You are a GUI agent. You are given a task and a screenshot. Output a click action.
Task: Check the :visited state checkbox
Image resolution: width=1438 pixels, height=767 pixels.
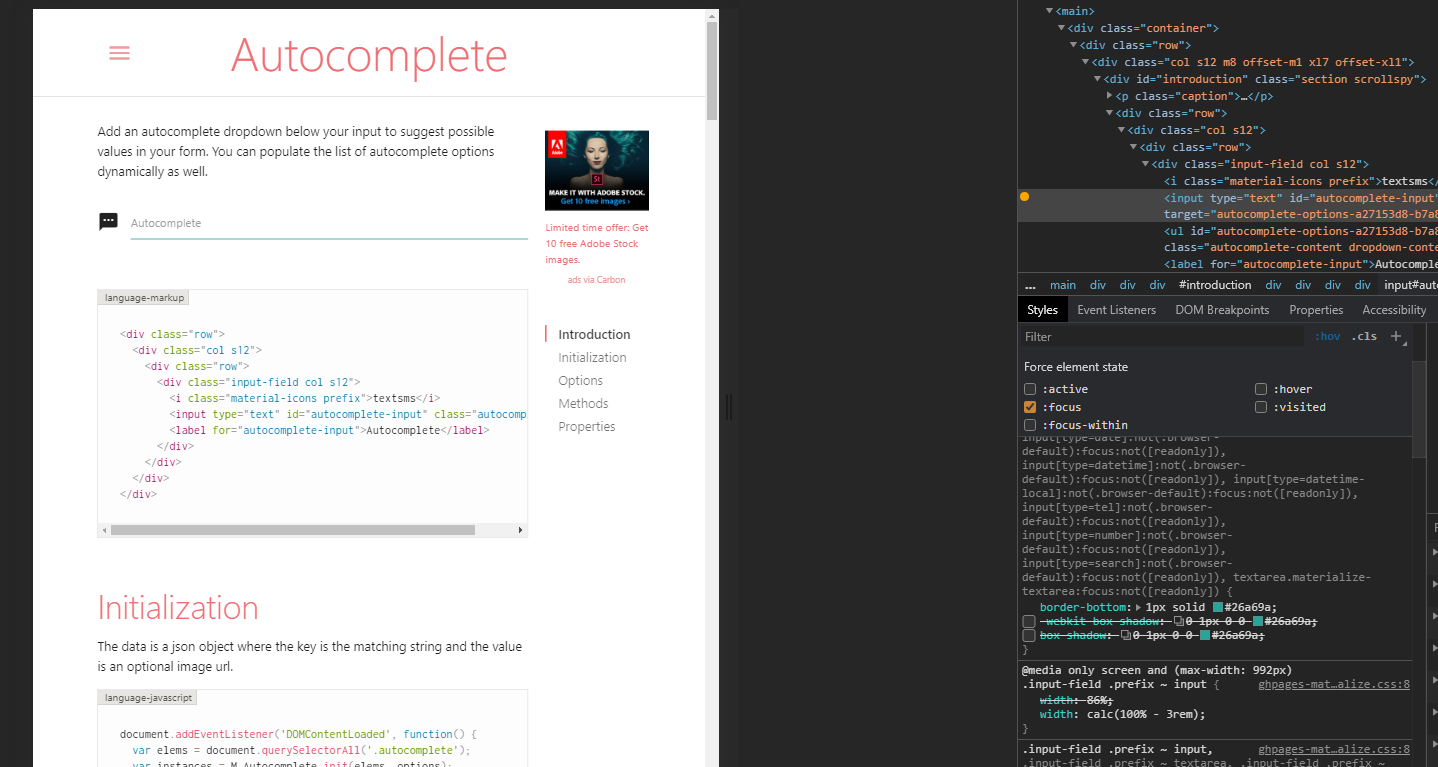click(x=1261, y=406)
